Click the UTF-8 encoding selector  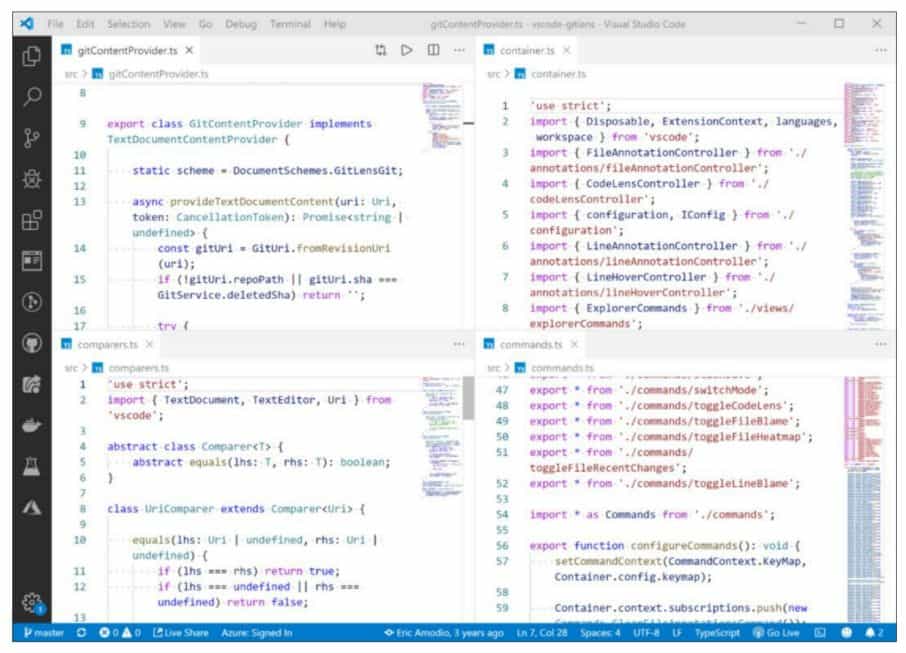(x=646, y=633)
